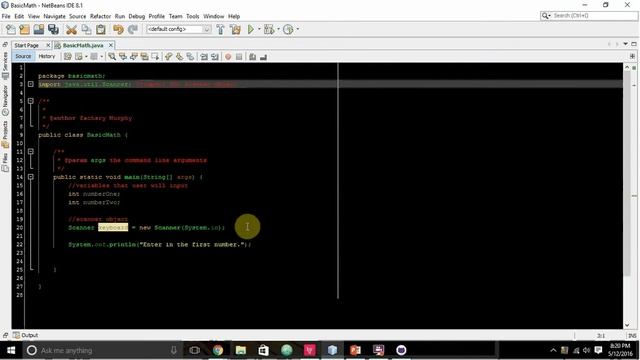The height and width of the screenshot is (360, 640).
Task: Stop macro recording with the square icon
Action: click(x=239, y=57)
